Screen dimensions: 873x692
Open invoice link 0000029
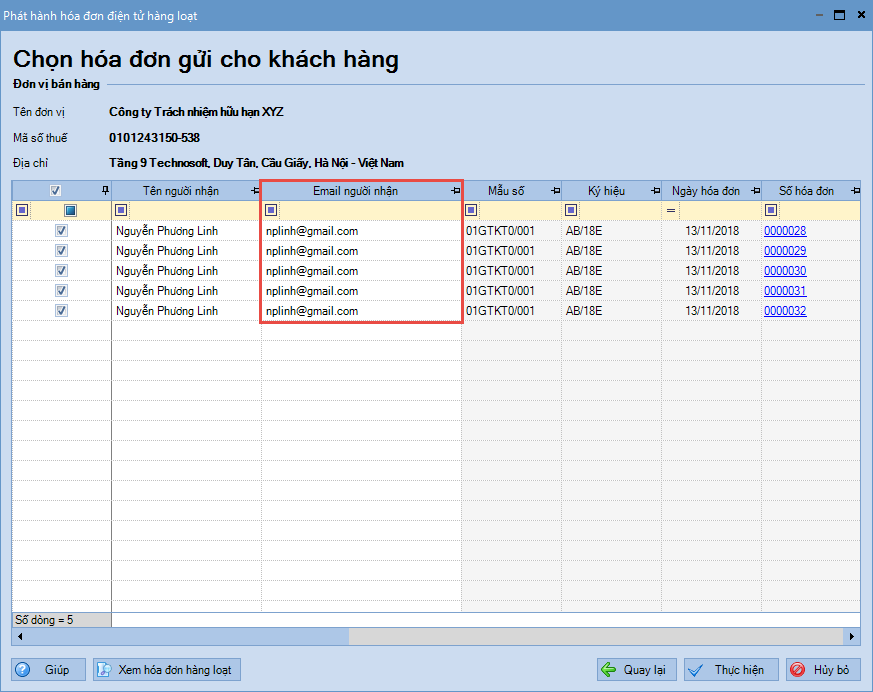point(785,251)
